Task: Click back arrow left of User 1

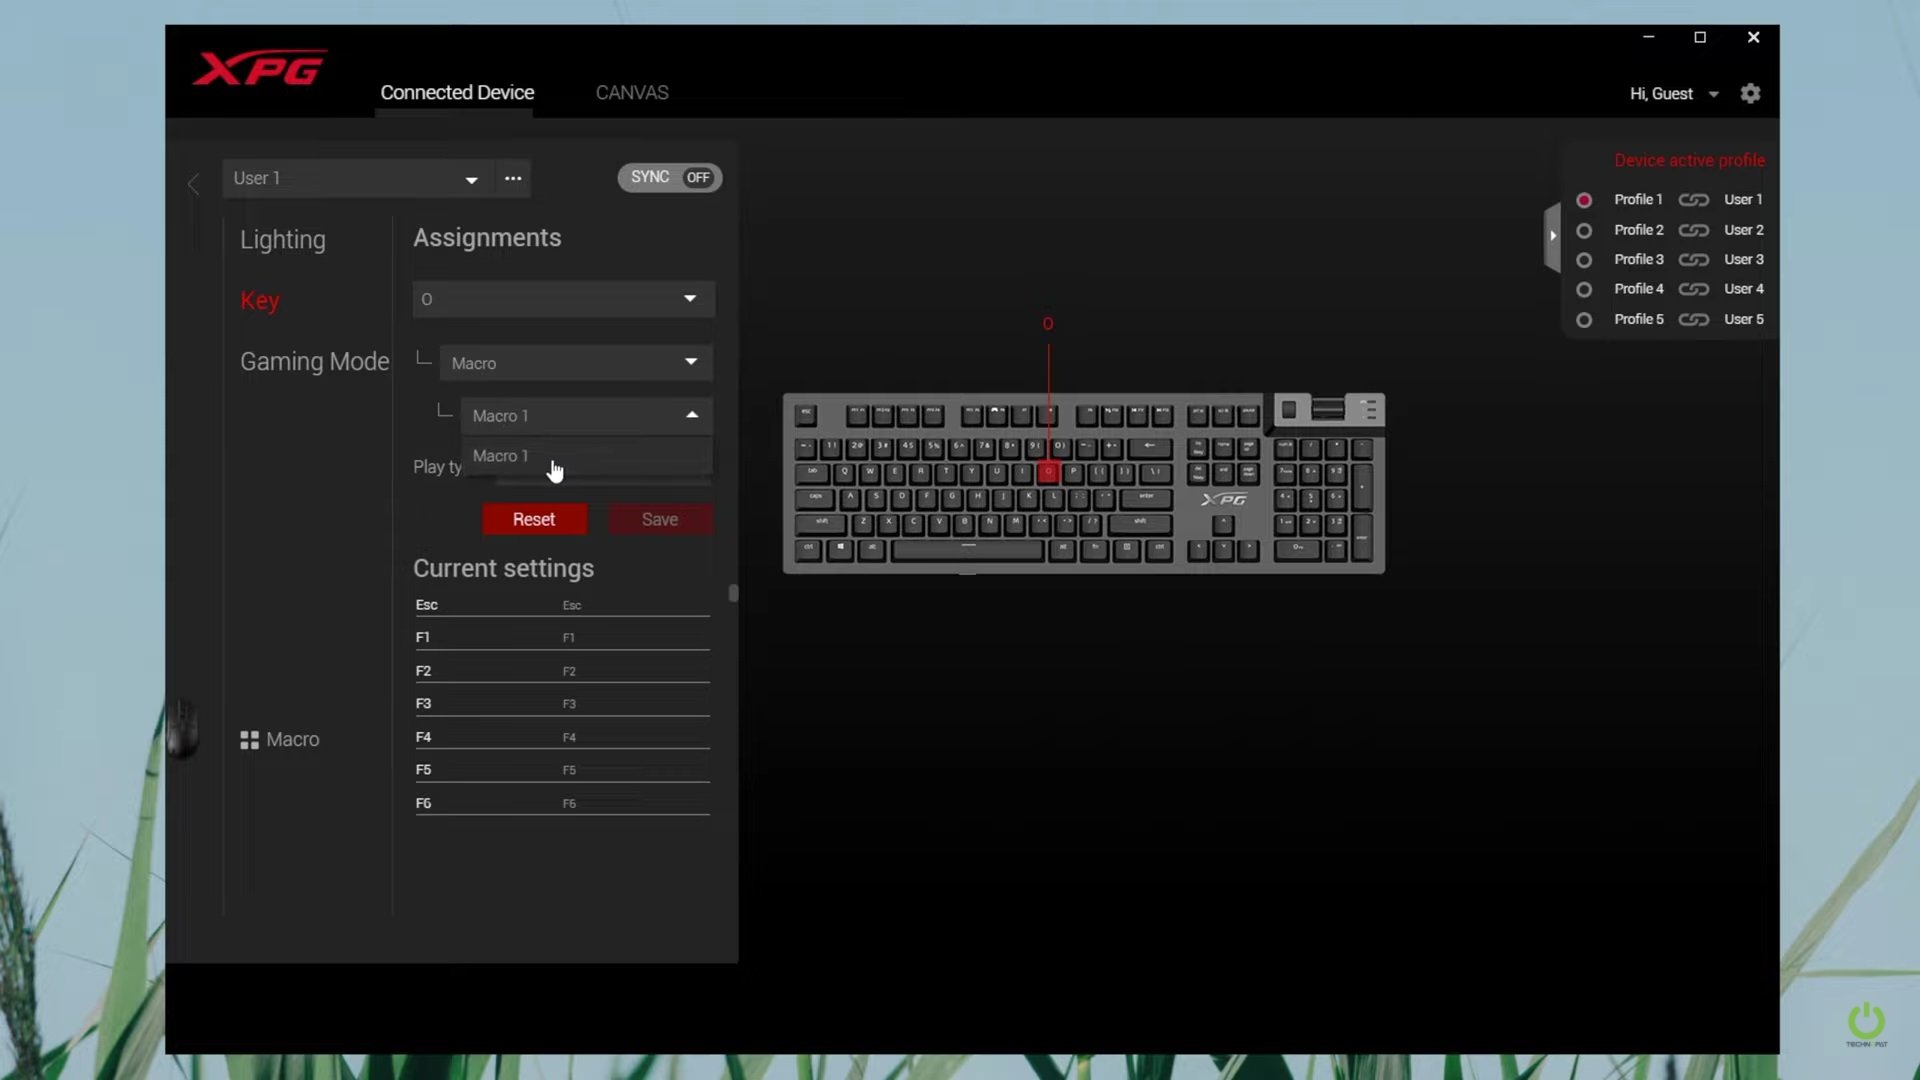Action: pos(194,184)
